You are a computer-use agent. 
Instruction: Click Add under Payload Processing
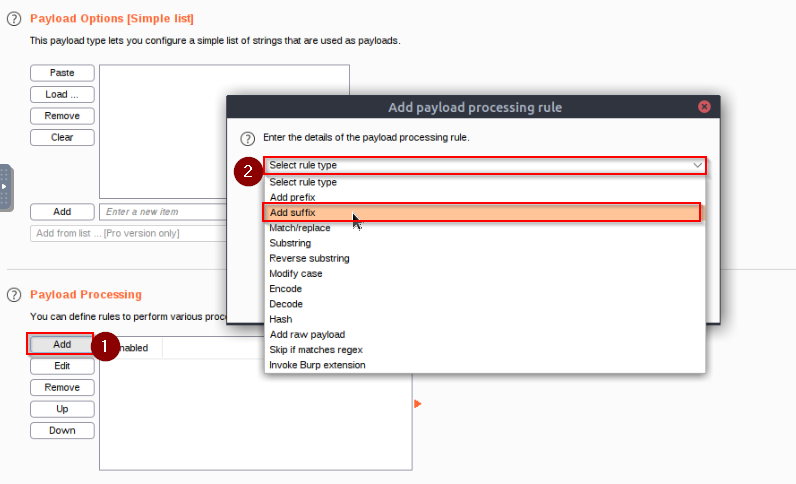62,344
